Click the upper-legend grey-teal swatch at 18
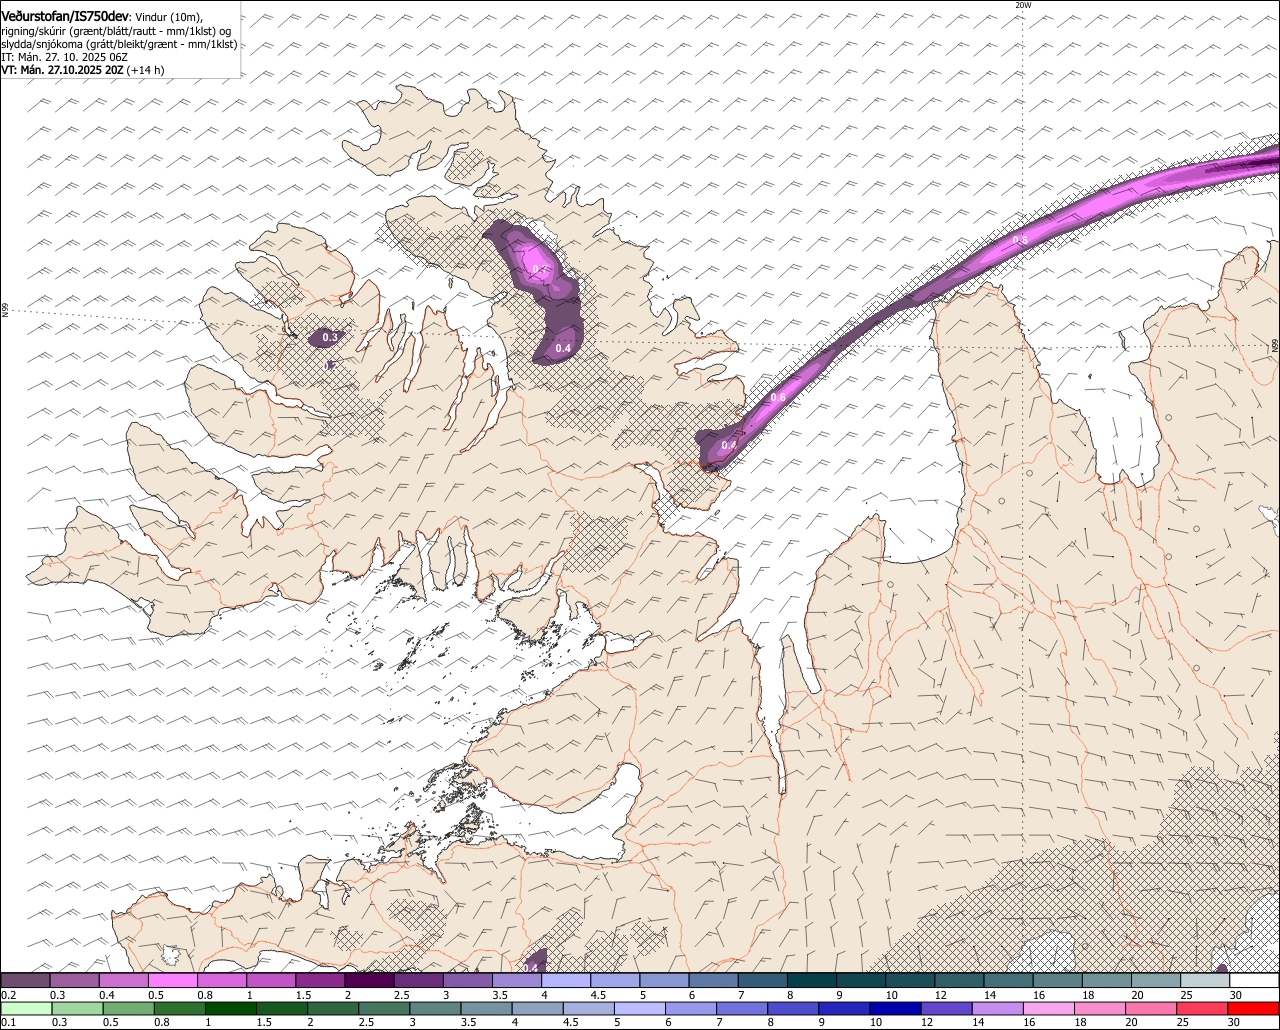Viewport: 1280px width, 1030px height. [1108, 980]
